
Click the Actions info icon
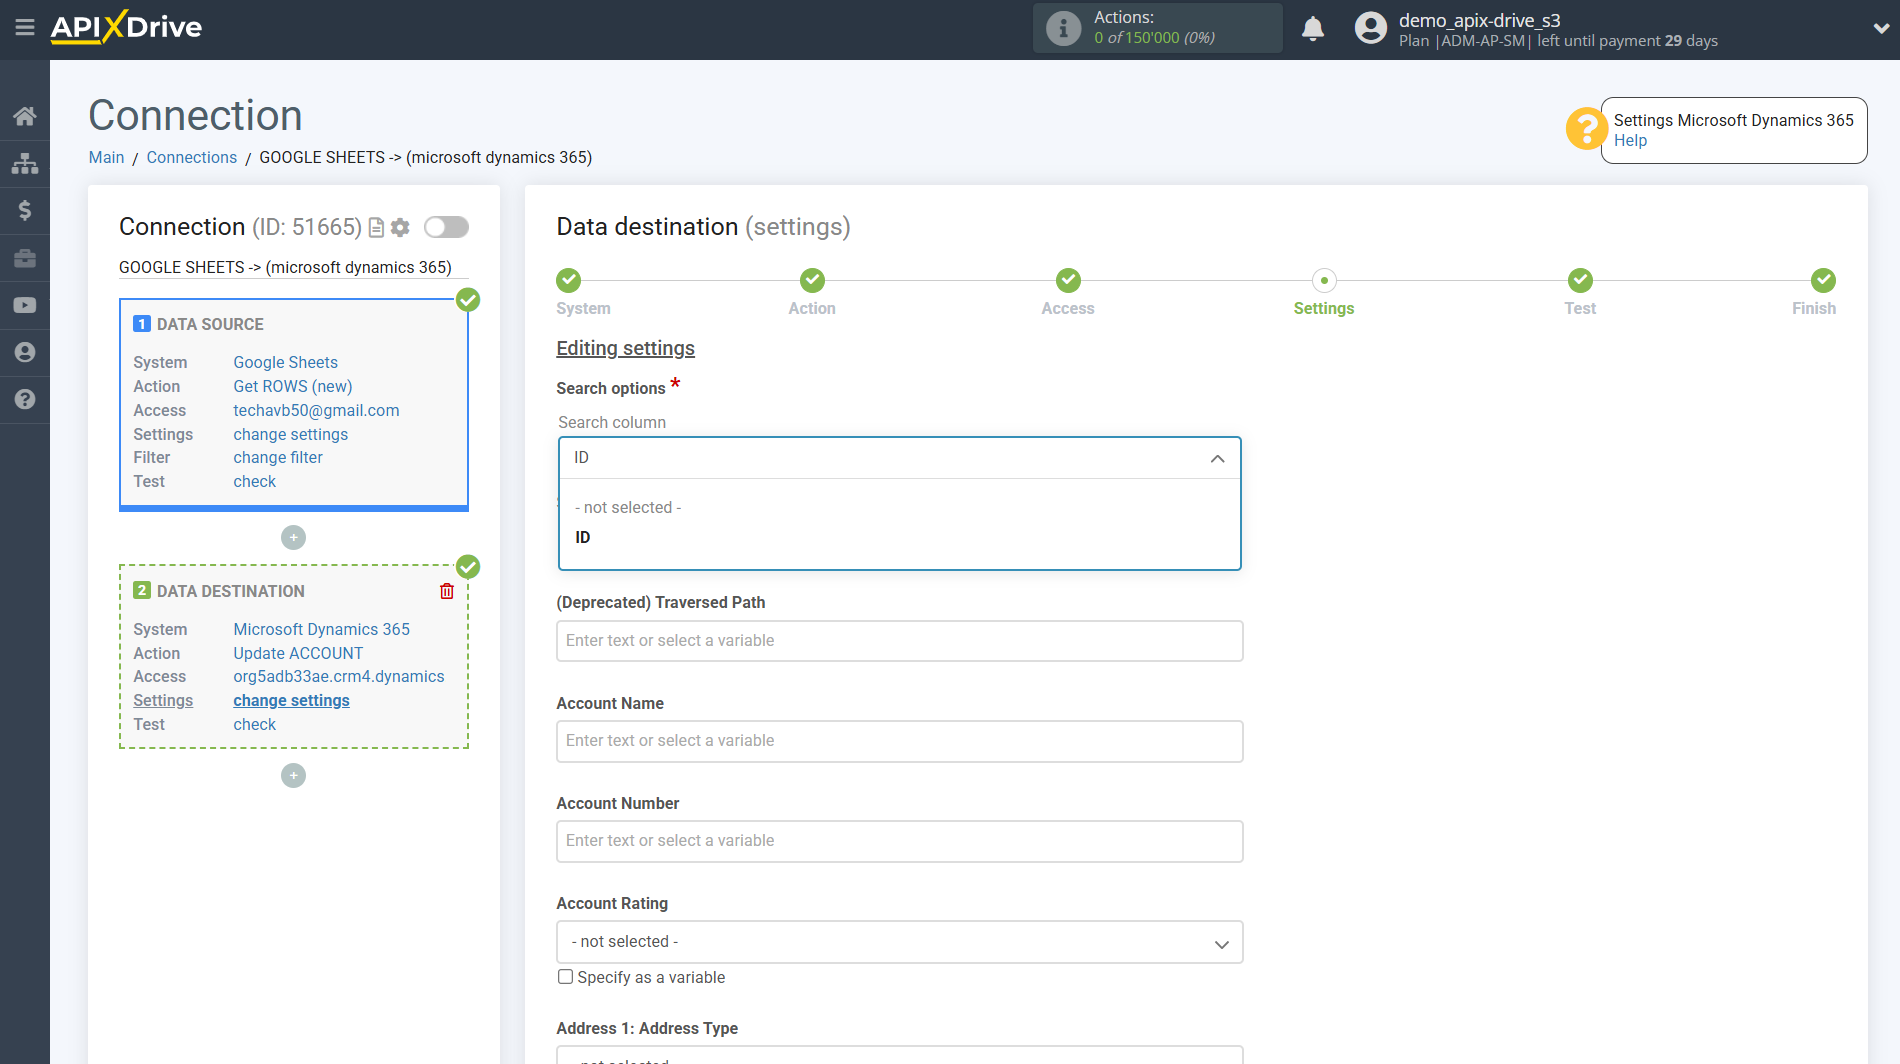click(x=1063, y=28)
